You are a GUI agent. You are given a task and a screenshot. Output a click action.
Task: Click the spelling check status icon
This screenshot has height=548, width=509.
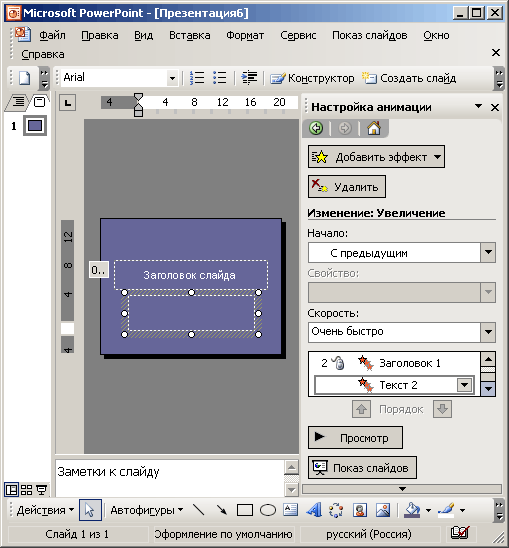459,533
